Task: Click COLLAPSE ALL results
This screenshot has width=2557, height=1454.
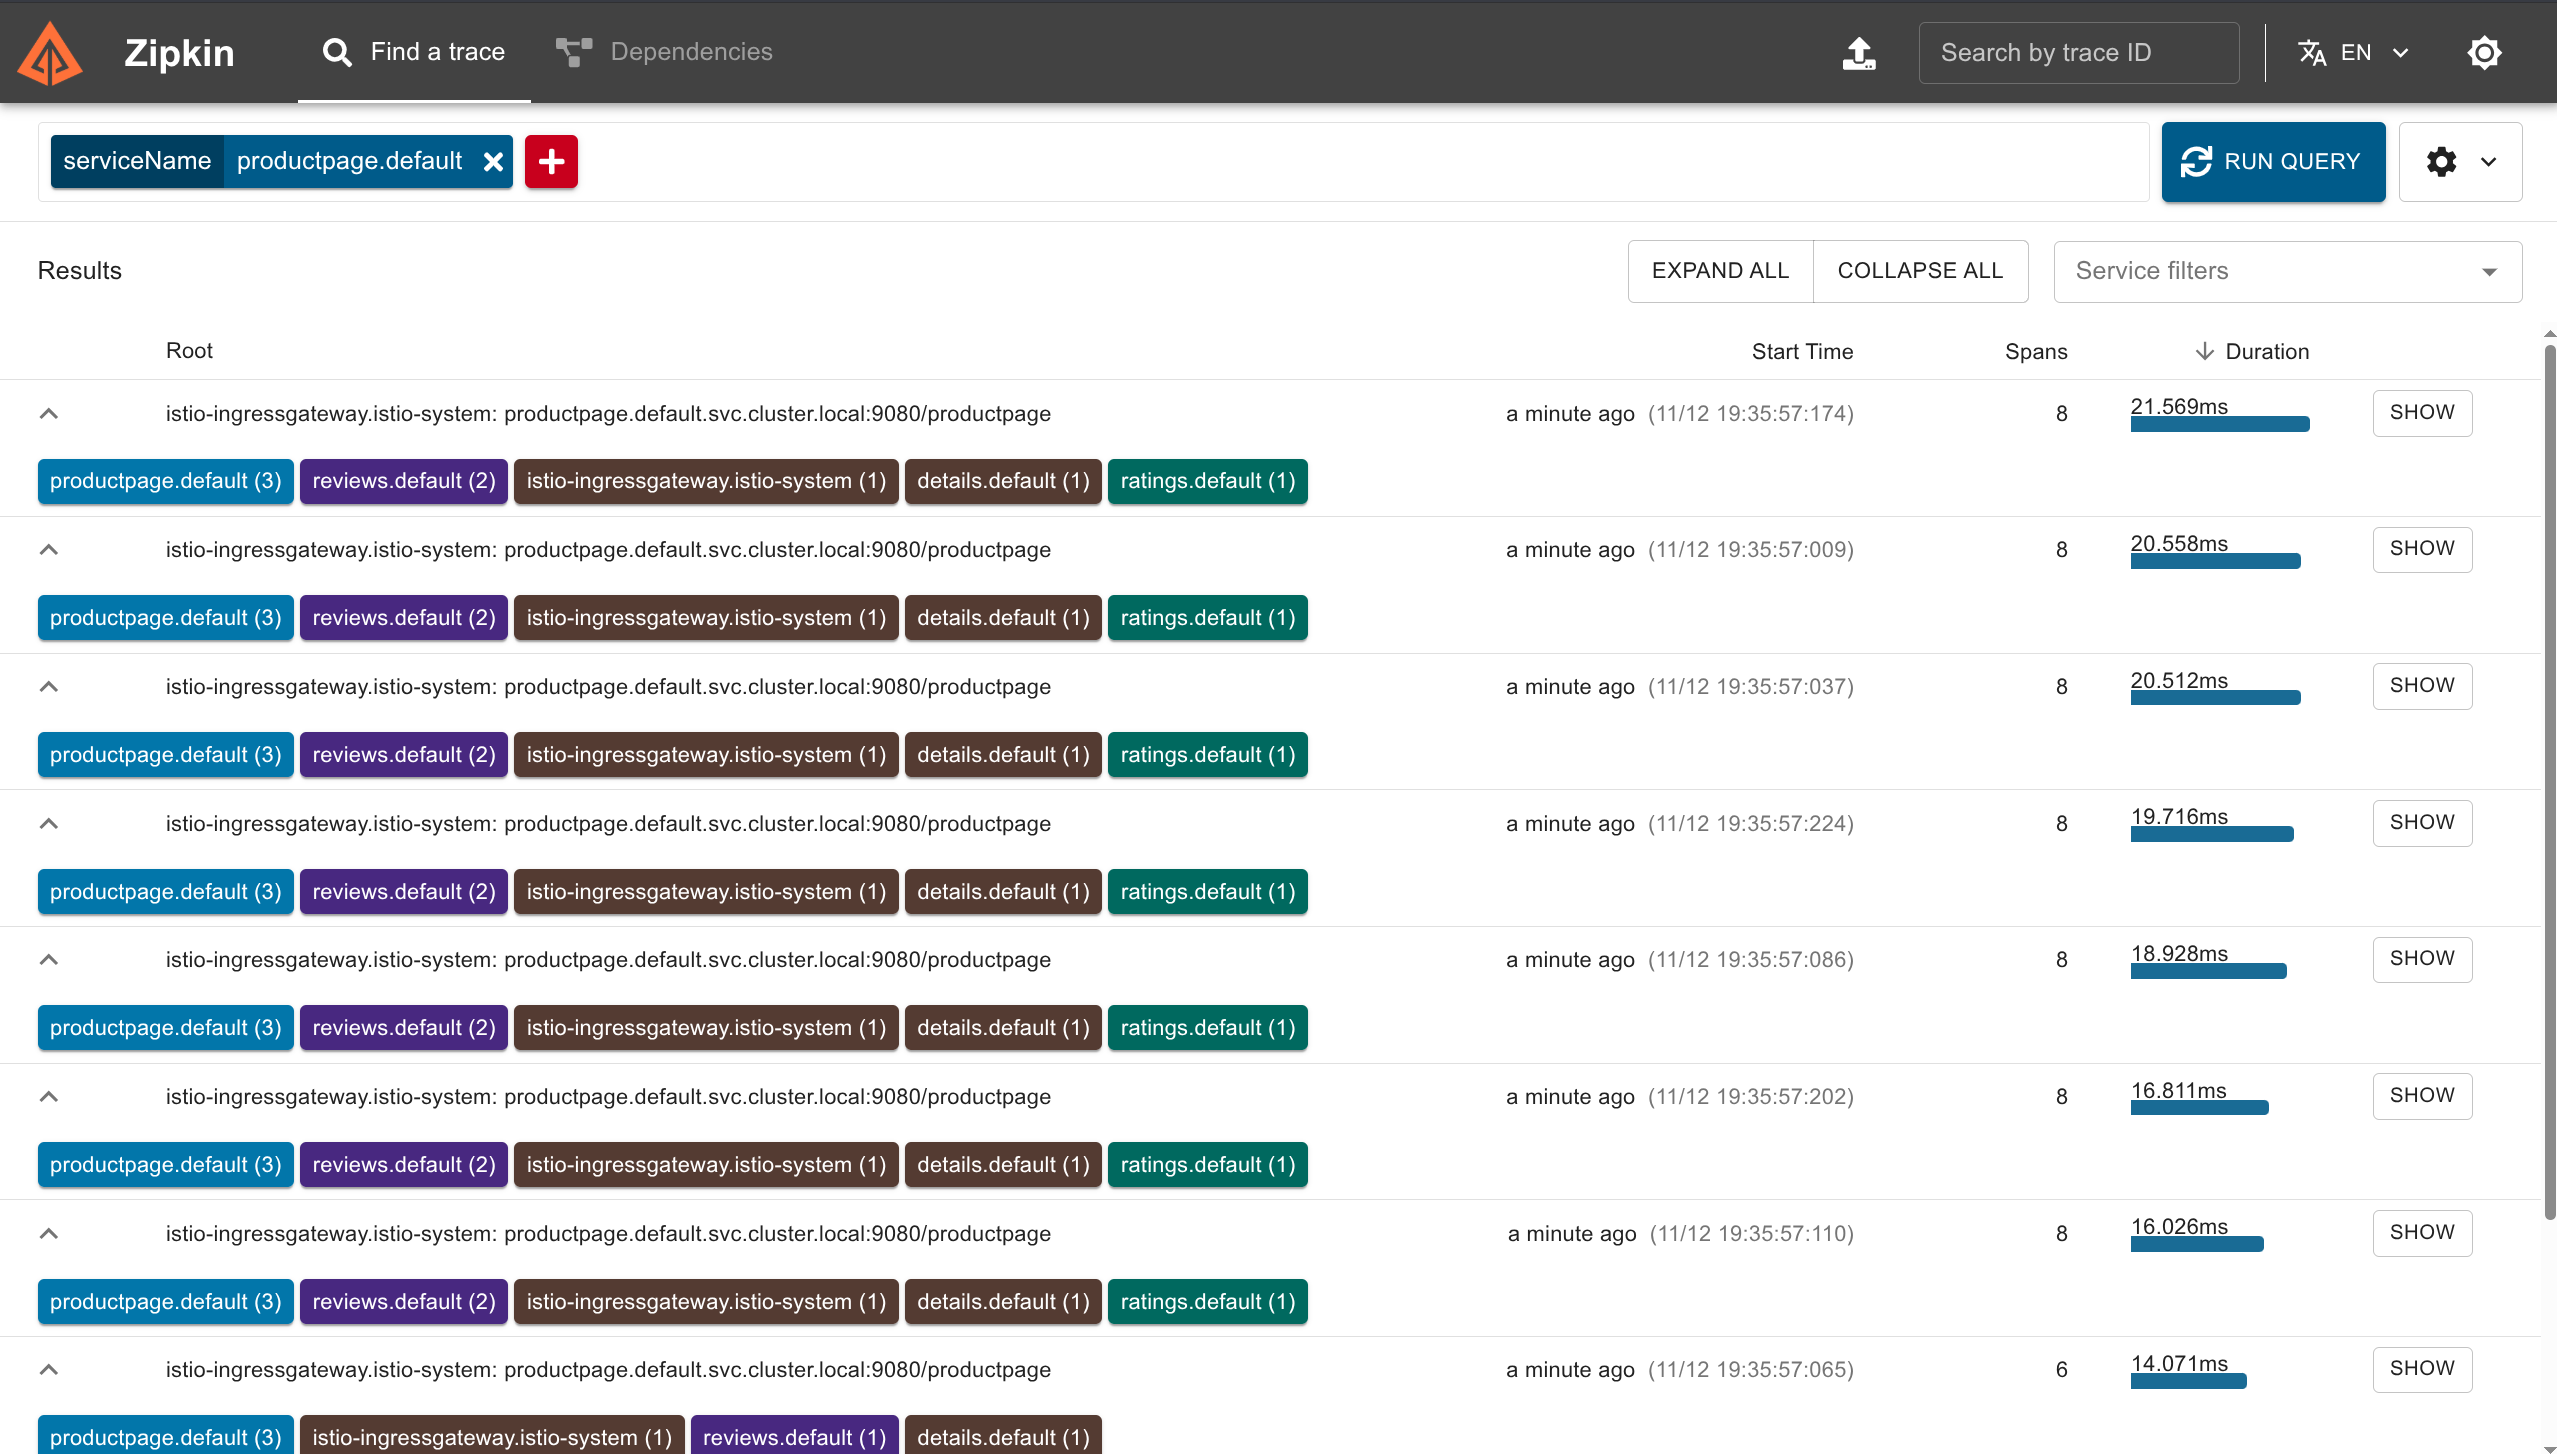Action: (x=1919, y=271)
